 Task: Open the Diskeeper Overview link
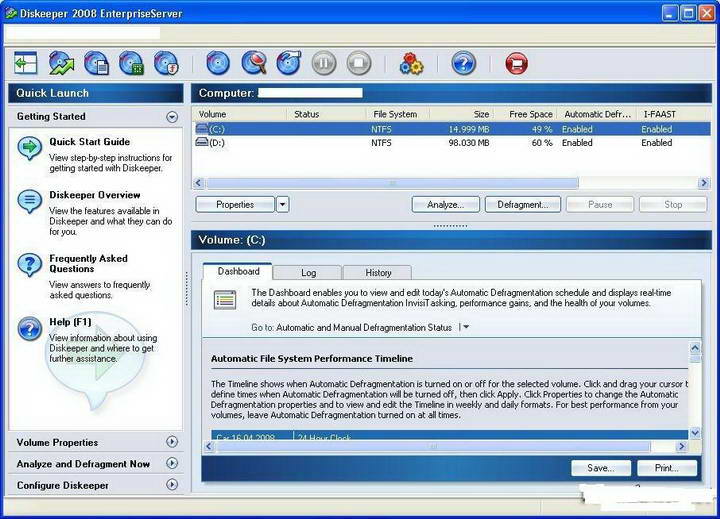click(x=95, y=195)
